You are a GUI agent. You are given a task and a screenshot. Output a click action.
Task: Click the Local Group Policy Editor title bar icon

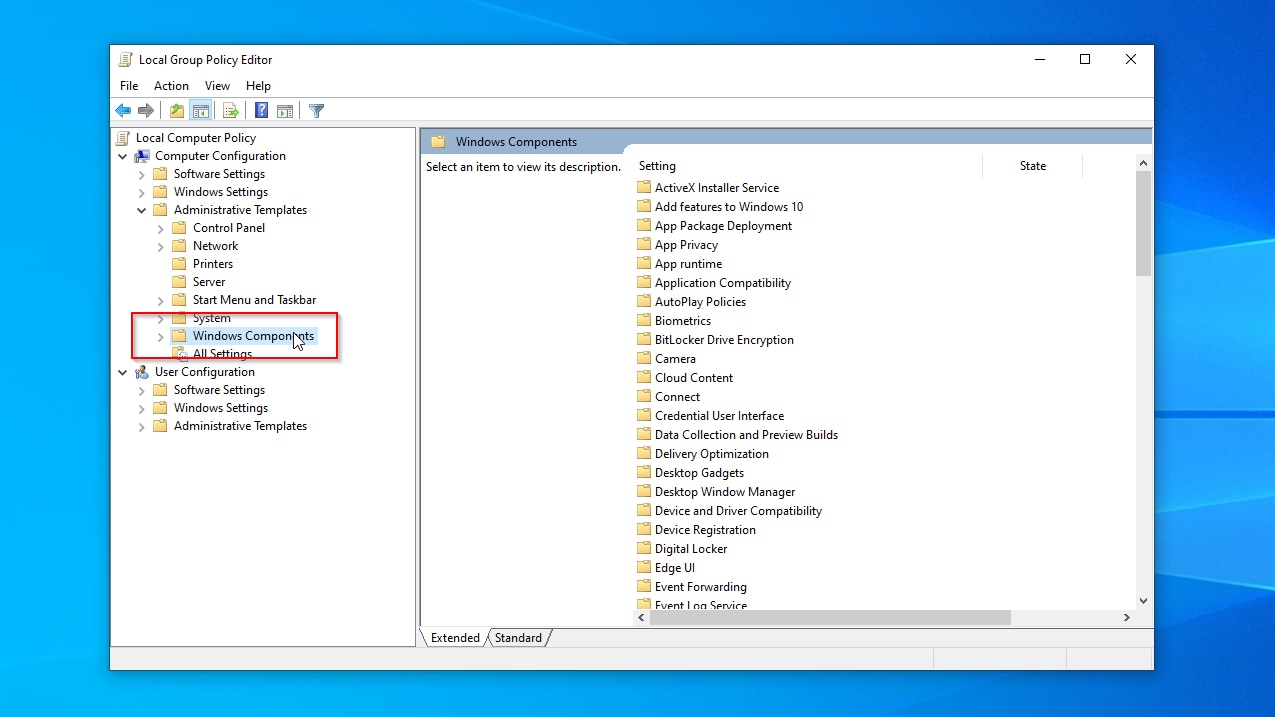(x=126, y=60)
